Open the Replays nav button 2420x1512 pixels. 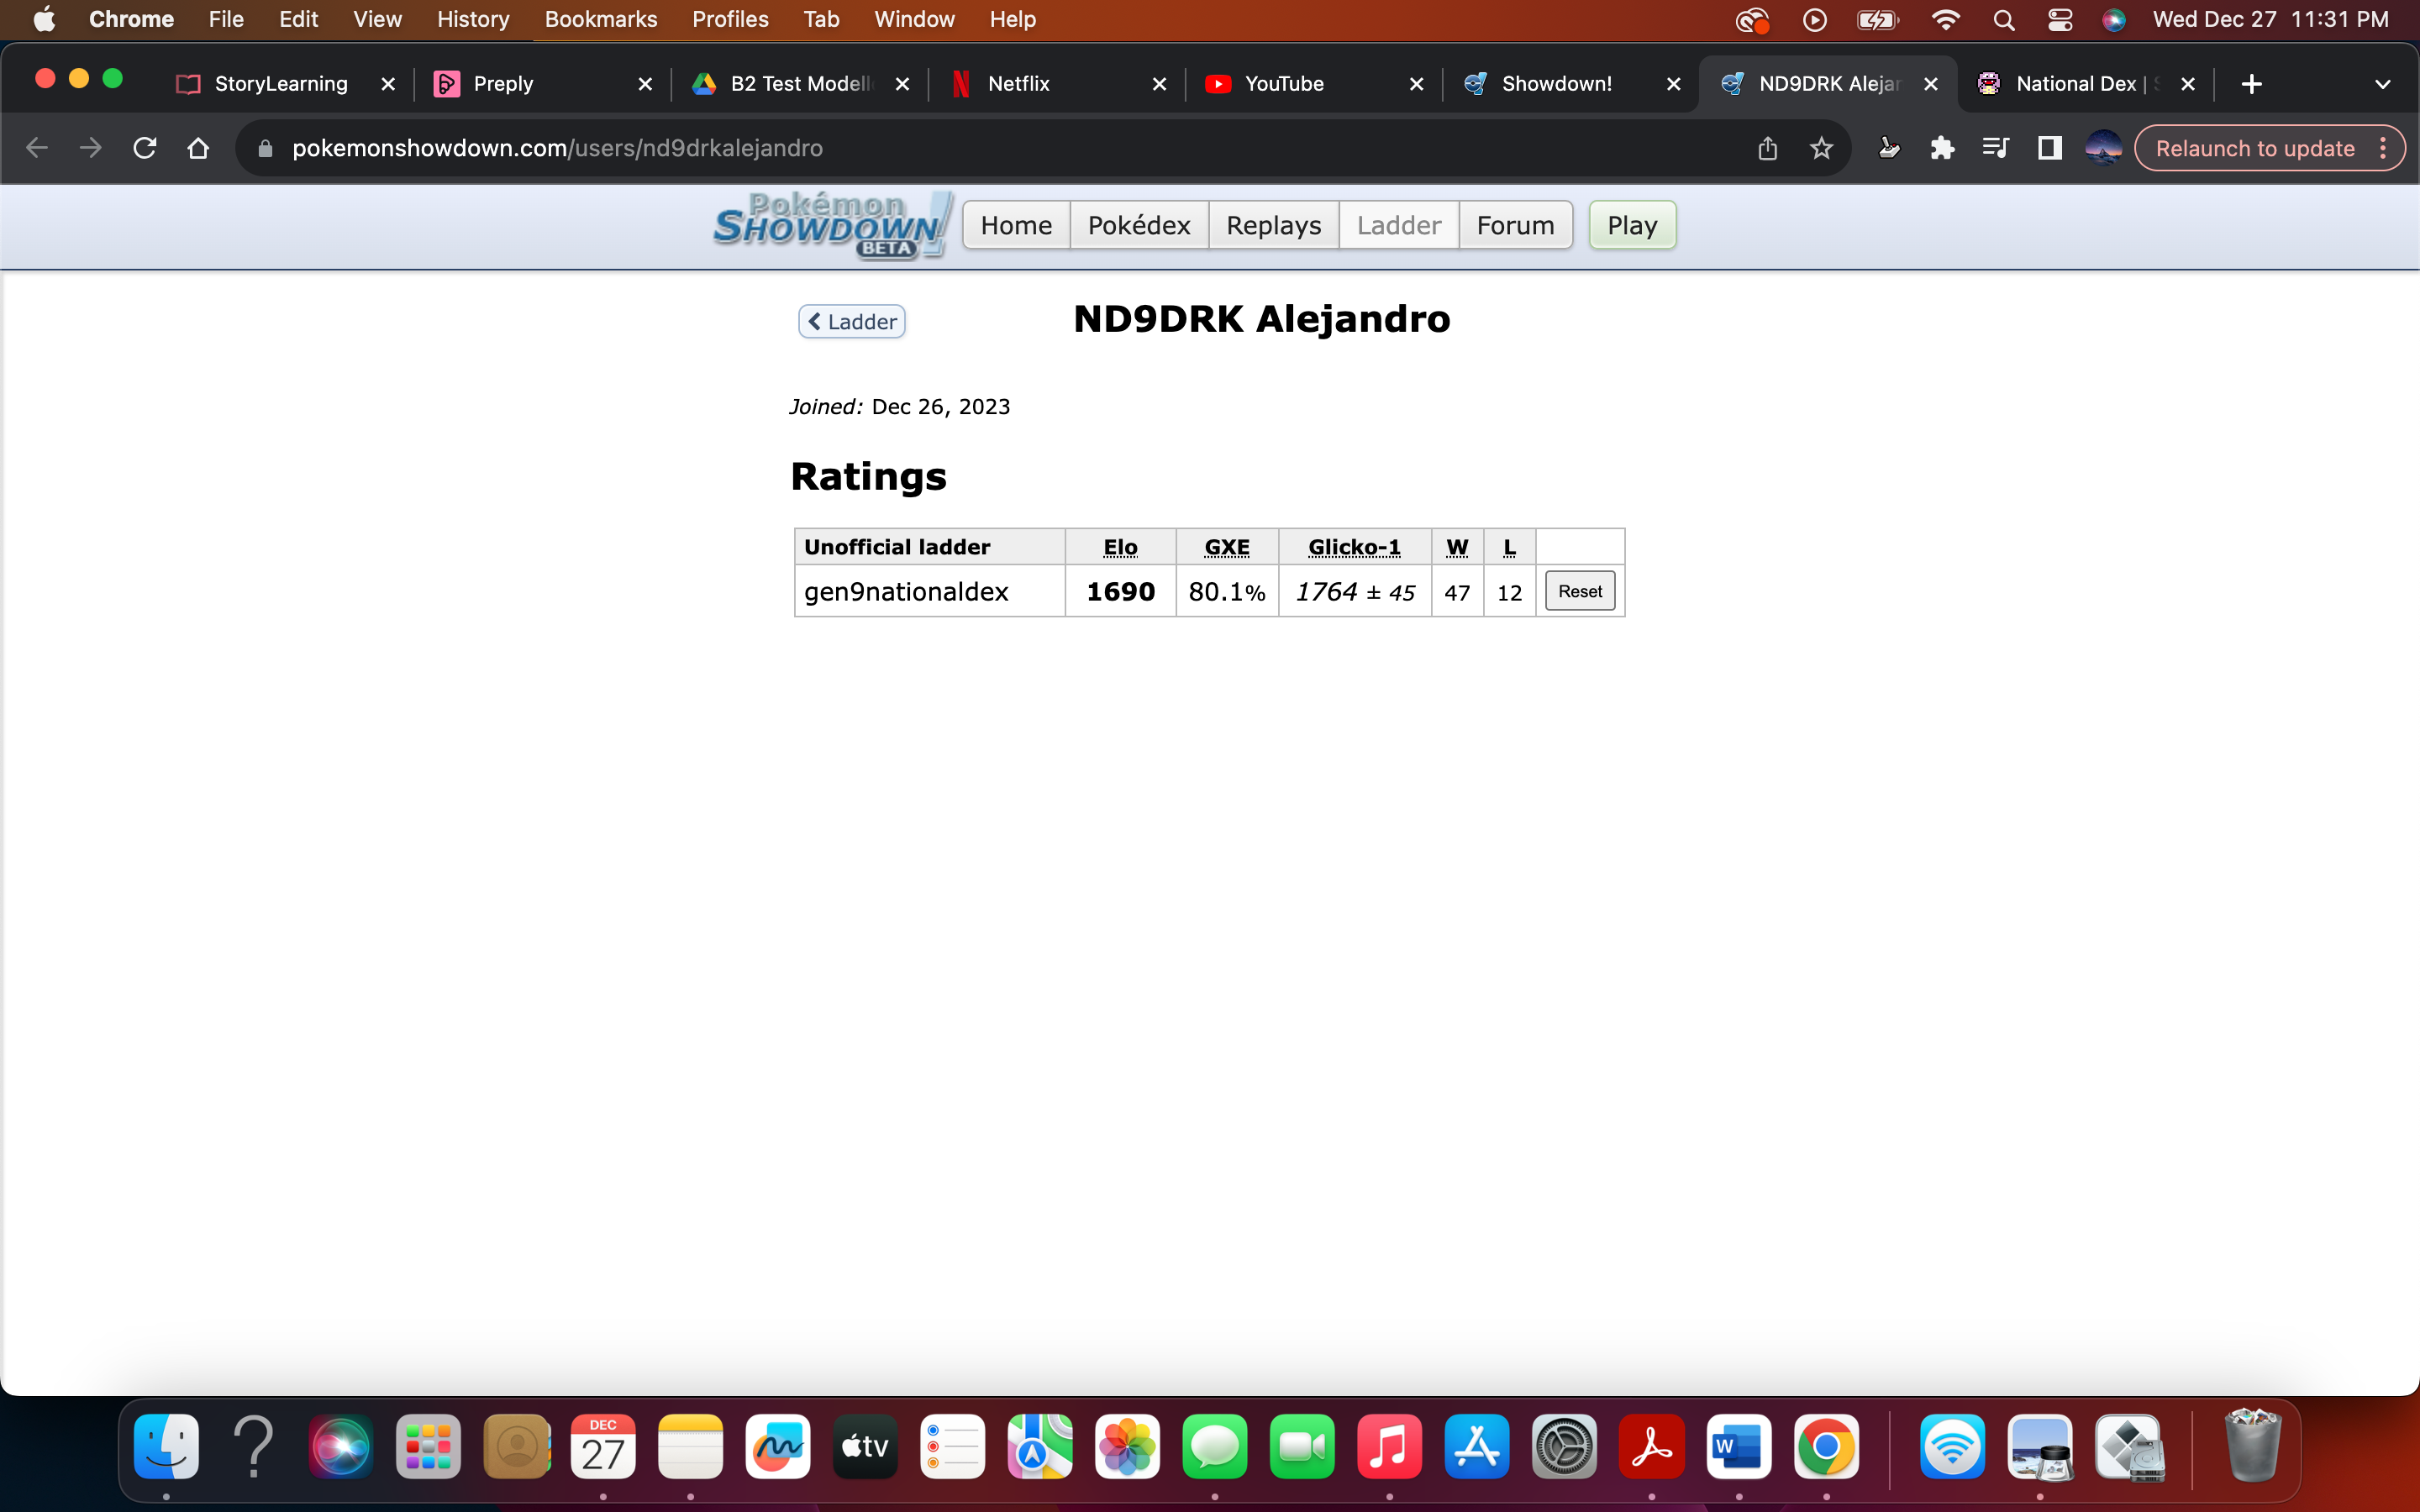click(1273, 225)
